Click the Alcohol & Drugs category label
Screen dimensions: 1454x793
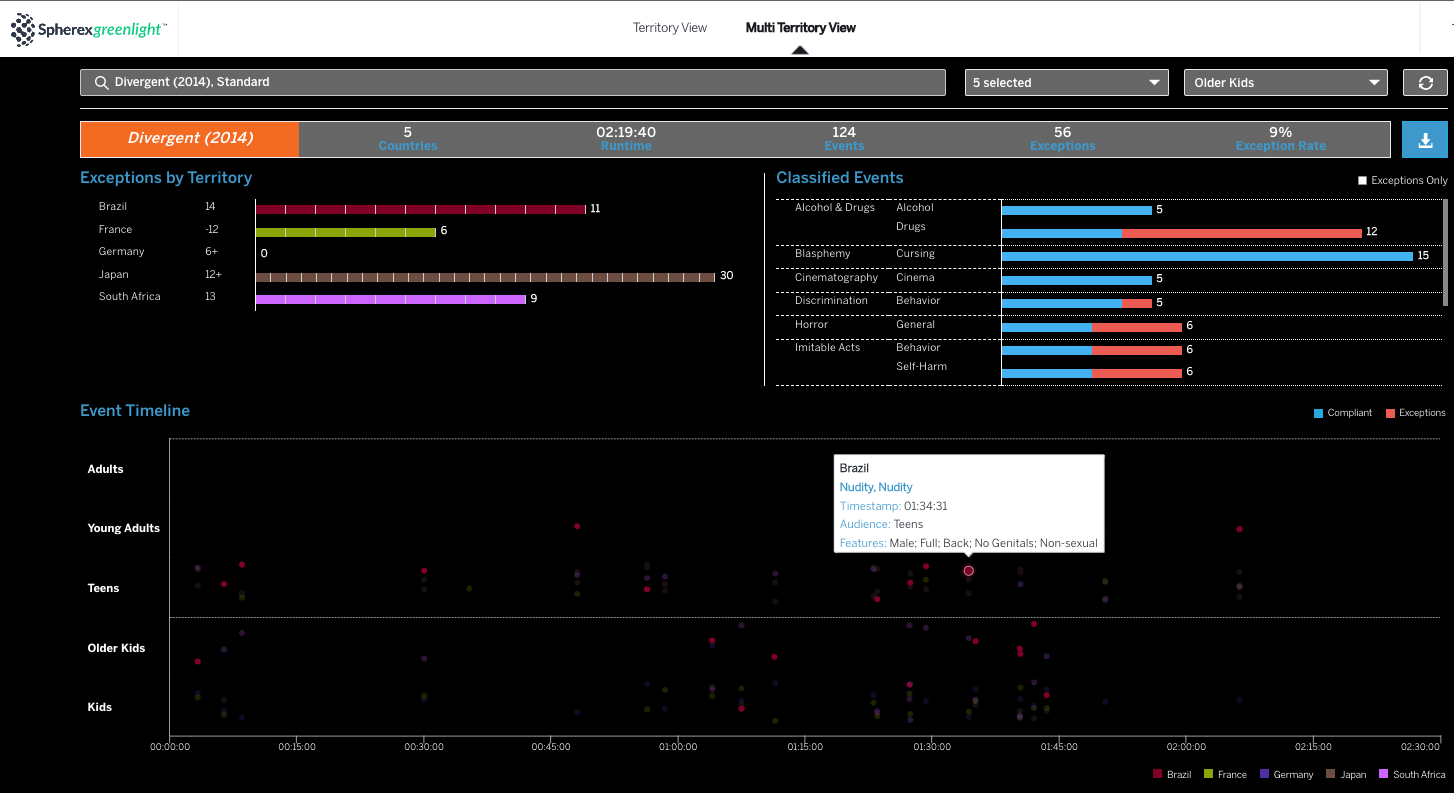click(x=835, y=208)
